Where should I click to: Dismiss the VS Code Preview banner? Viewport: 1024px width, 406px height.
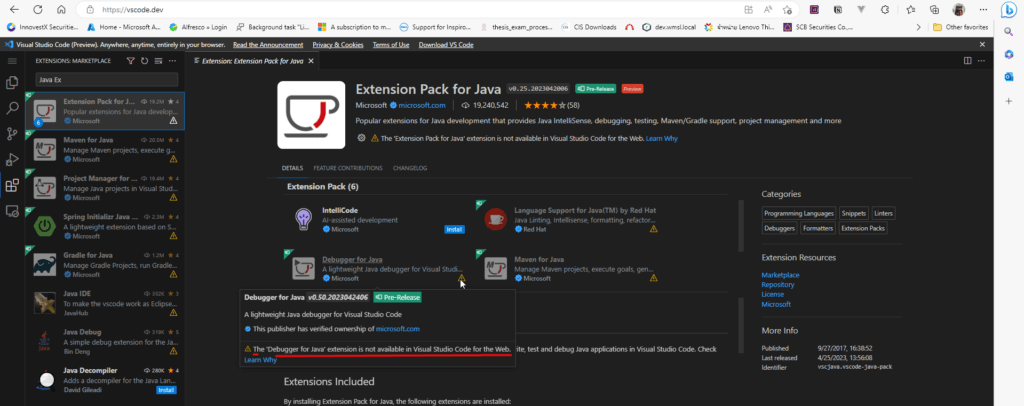pos(982,44)
